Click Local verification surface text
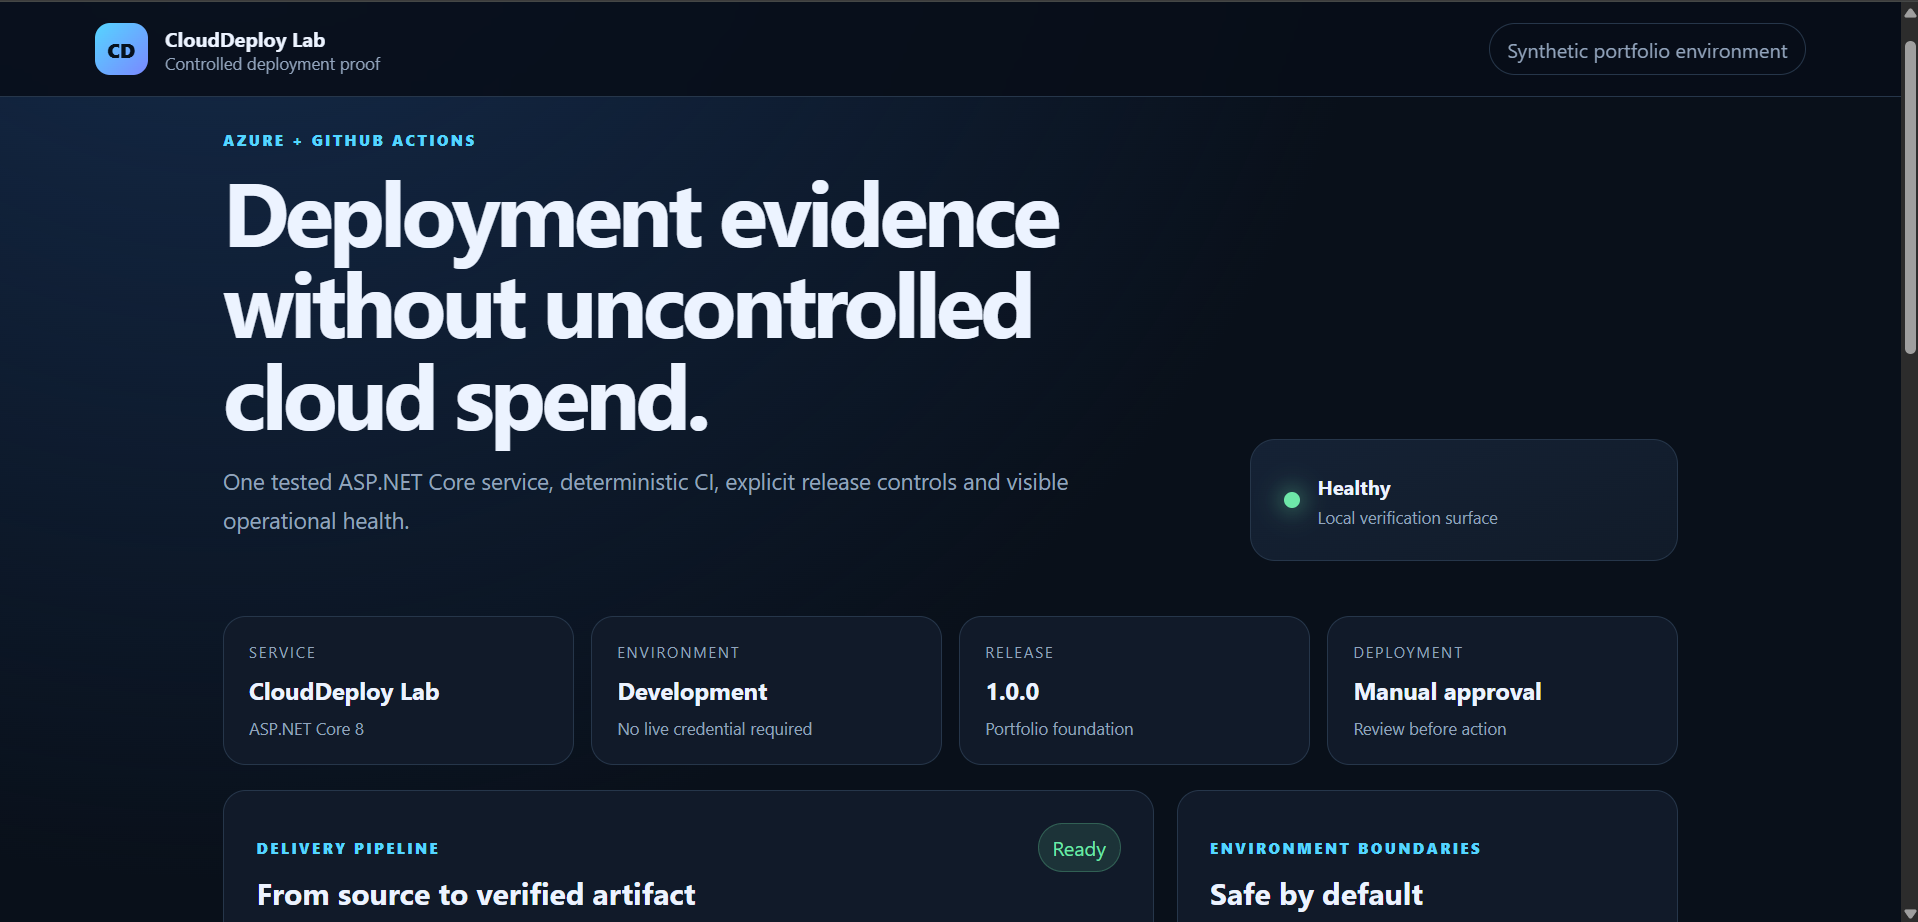 (1407, 518)
